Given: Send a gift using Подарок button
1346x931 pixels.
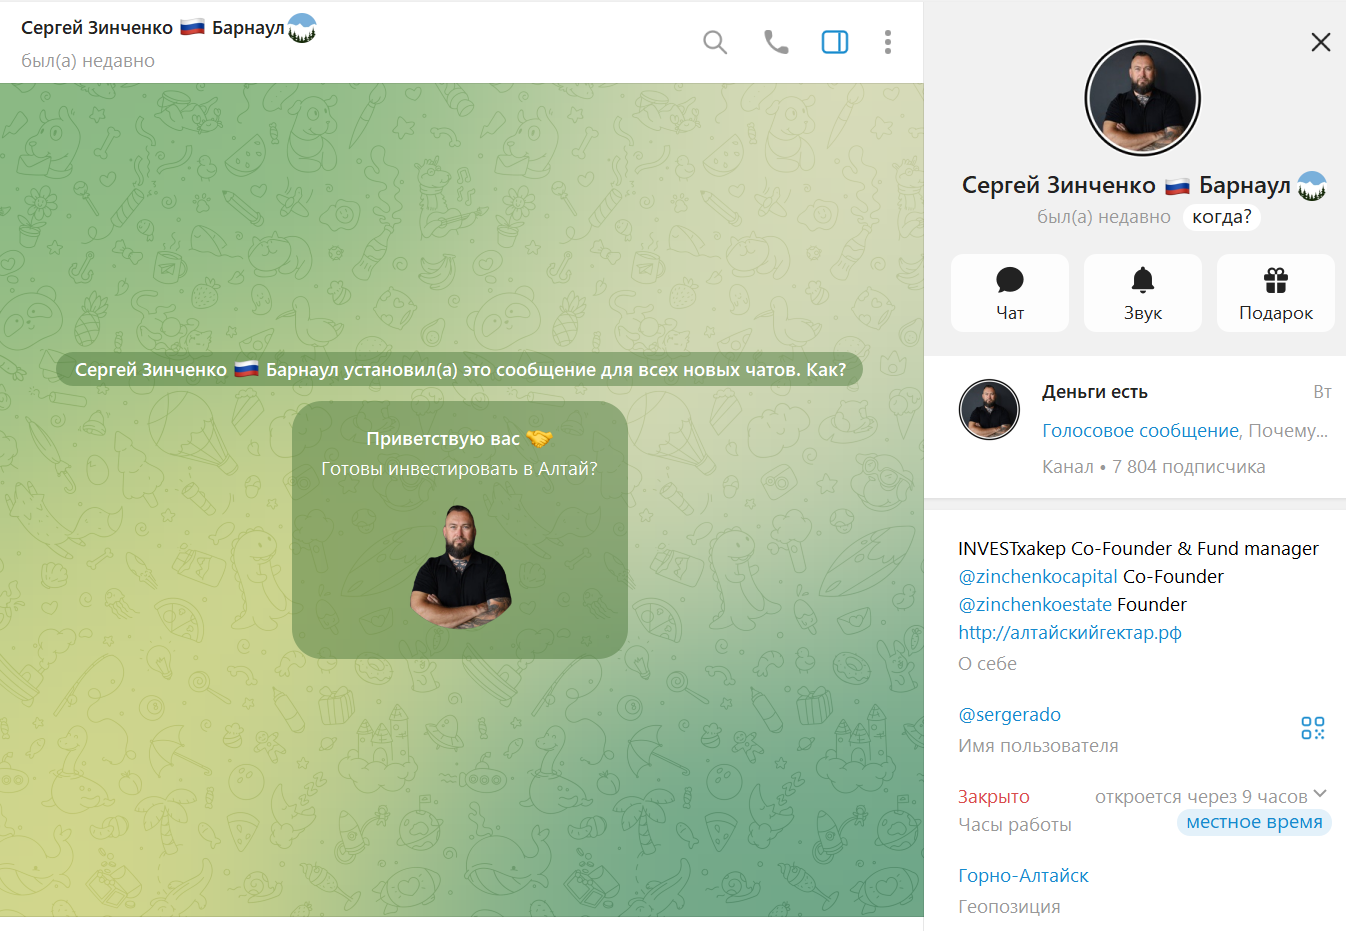Looking at the screenshot, I should (x=1275, y=292).
